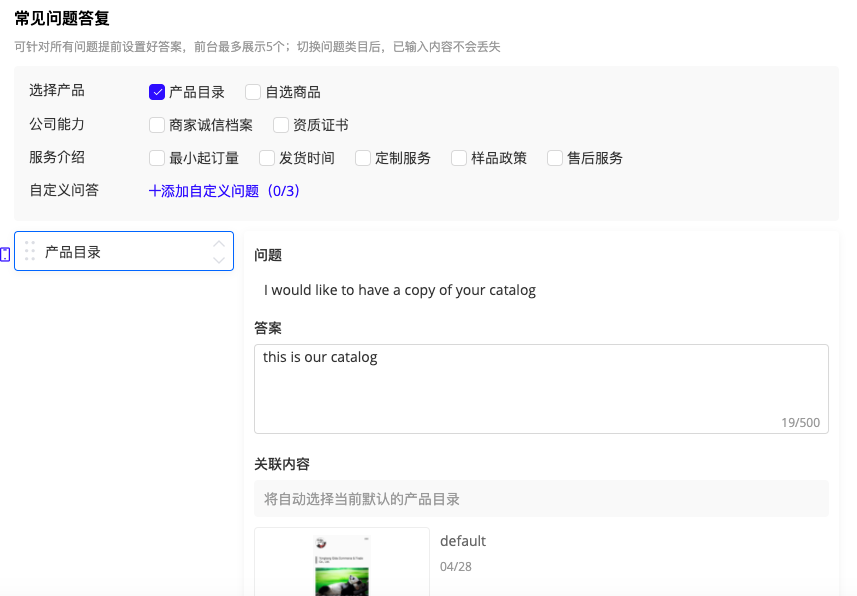This screenshot has height=596, width=857.
Task: Check the 售后服务 checkbox
Action: click(555, 157)
